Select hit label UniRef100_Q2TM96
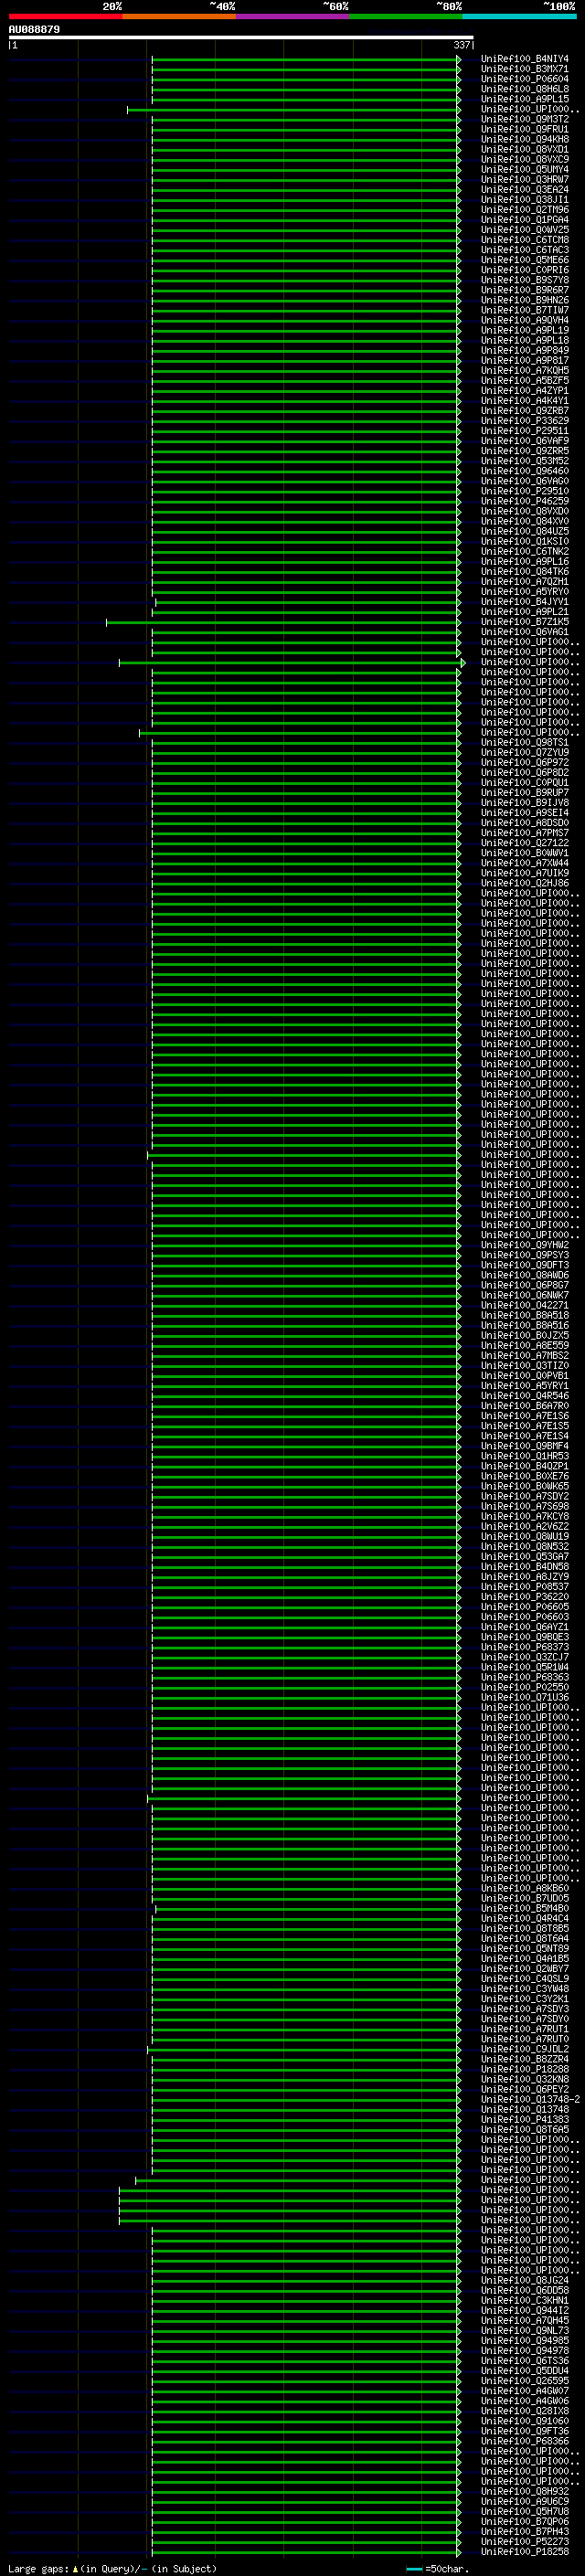Screen dimensions: 585x2576 pyautogui.click(x=525, y=210)
